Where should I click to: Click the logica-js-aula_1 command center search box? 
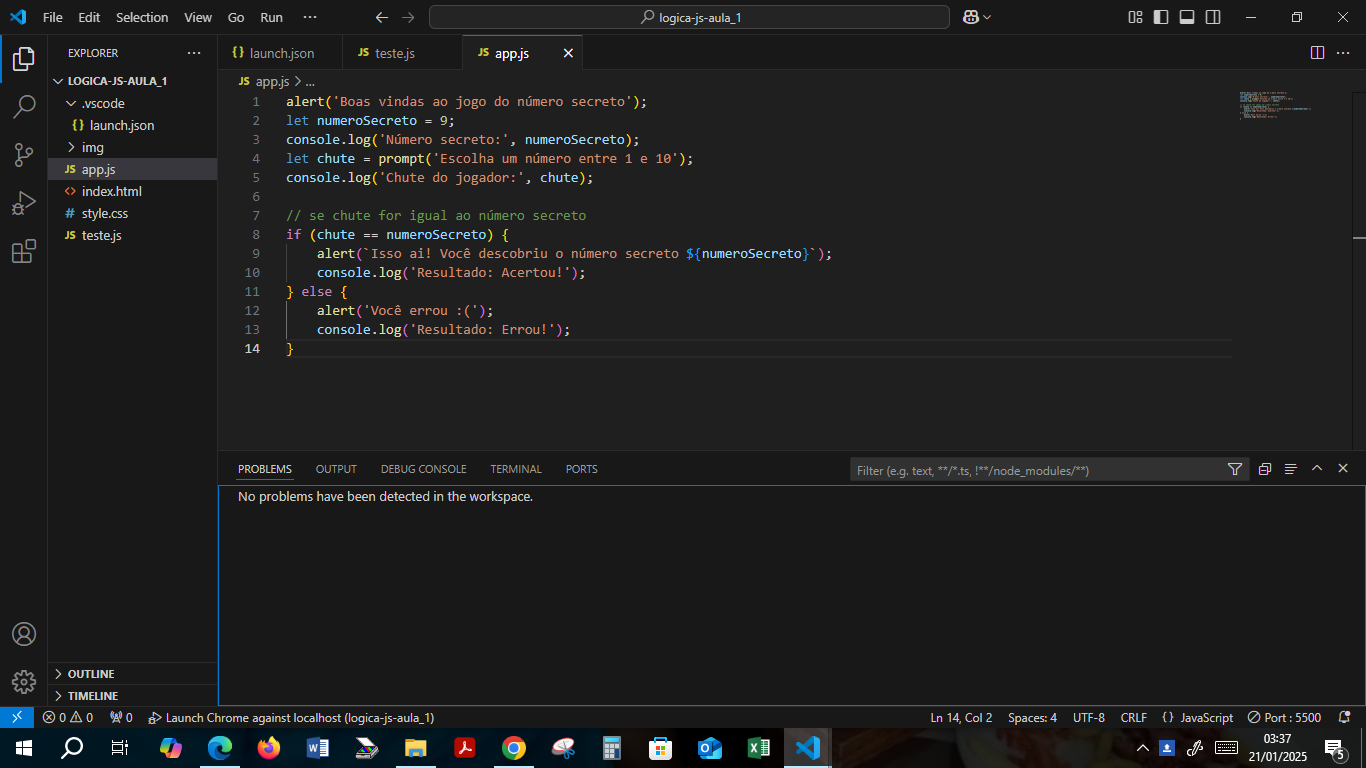tap(689, 17)
